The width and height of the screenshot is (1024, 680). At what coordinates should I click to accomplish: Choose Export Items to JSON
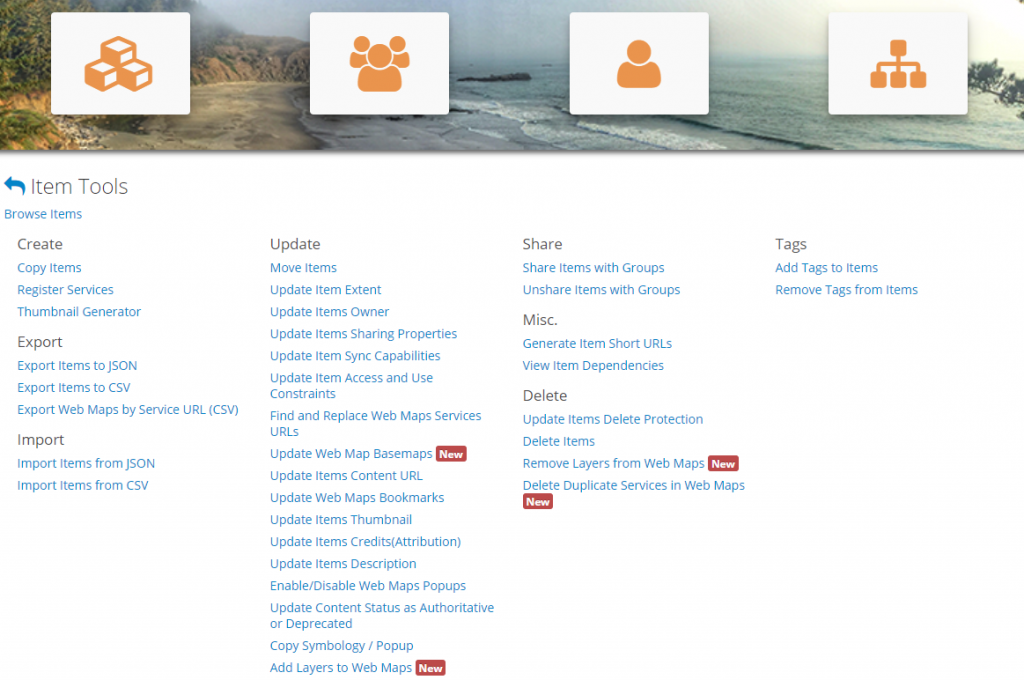[77, 366]
